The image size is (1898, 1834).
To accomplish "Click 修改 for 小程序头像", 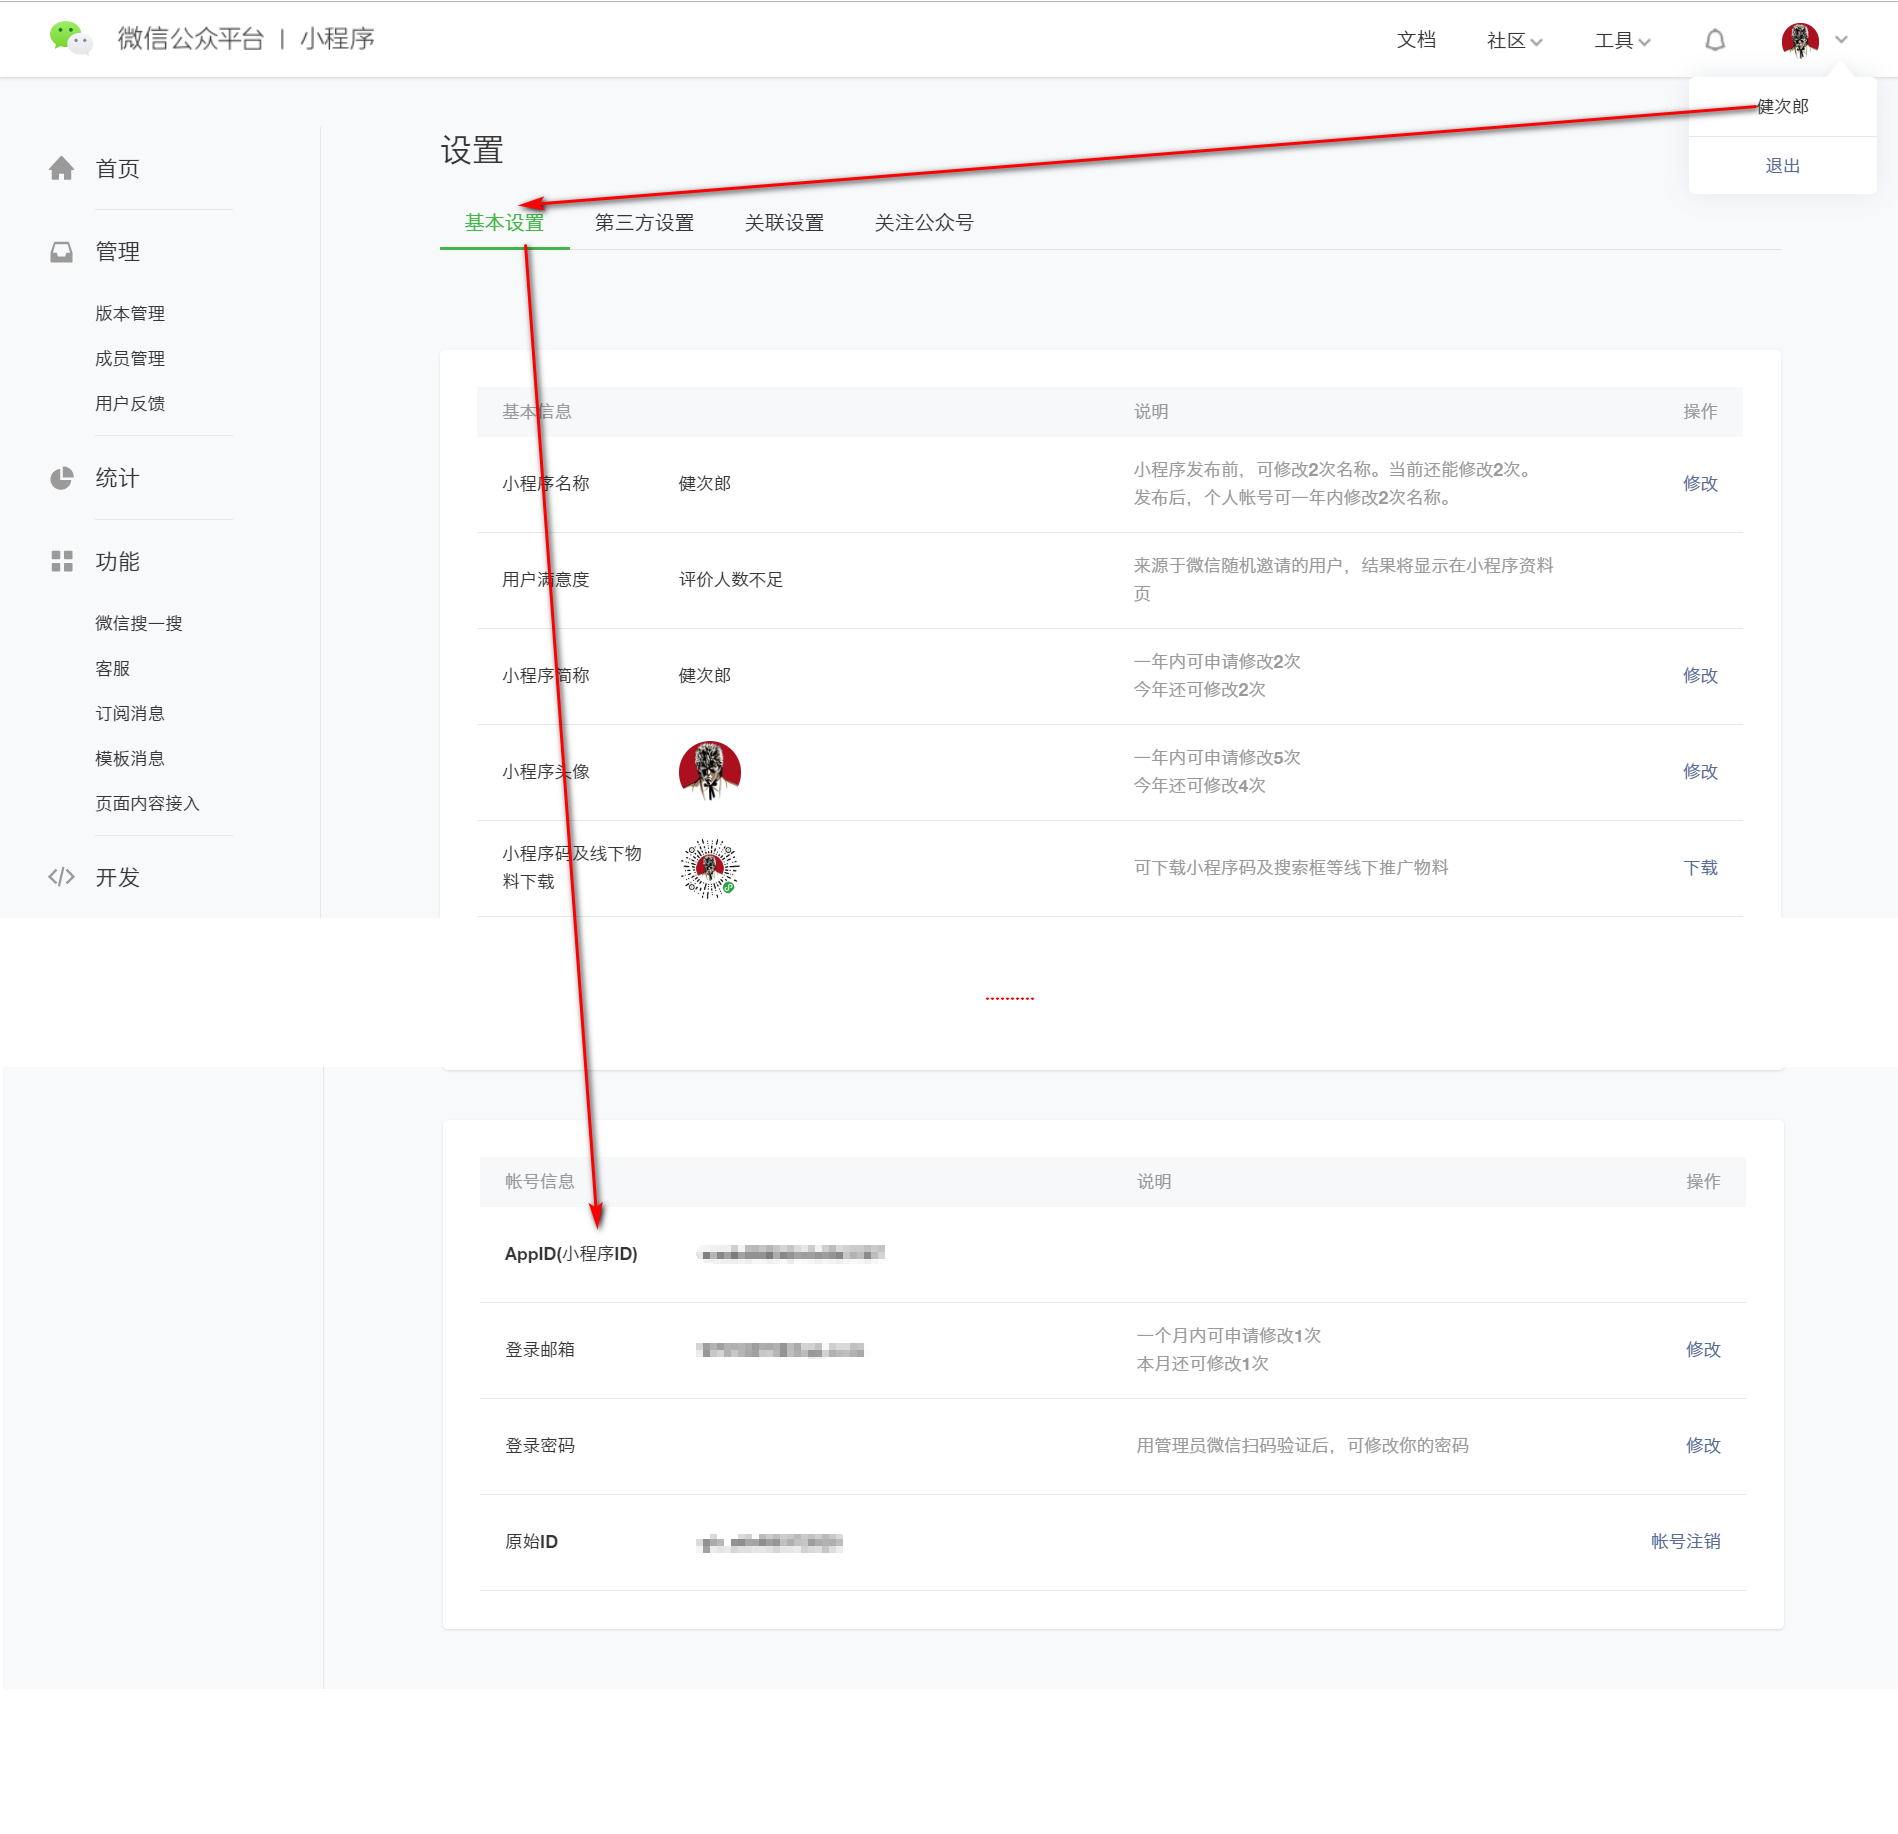I will tap(1700, 772).
